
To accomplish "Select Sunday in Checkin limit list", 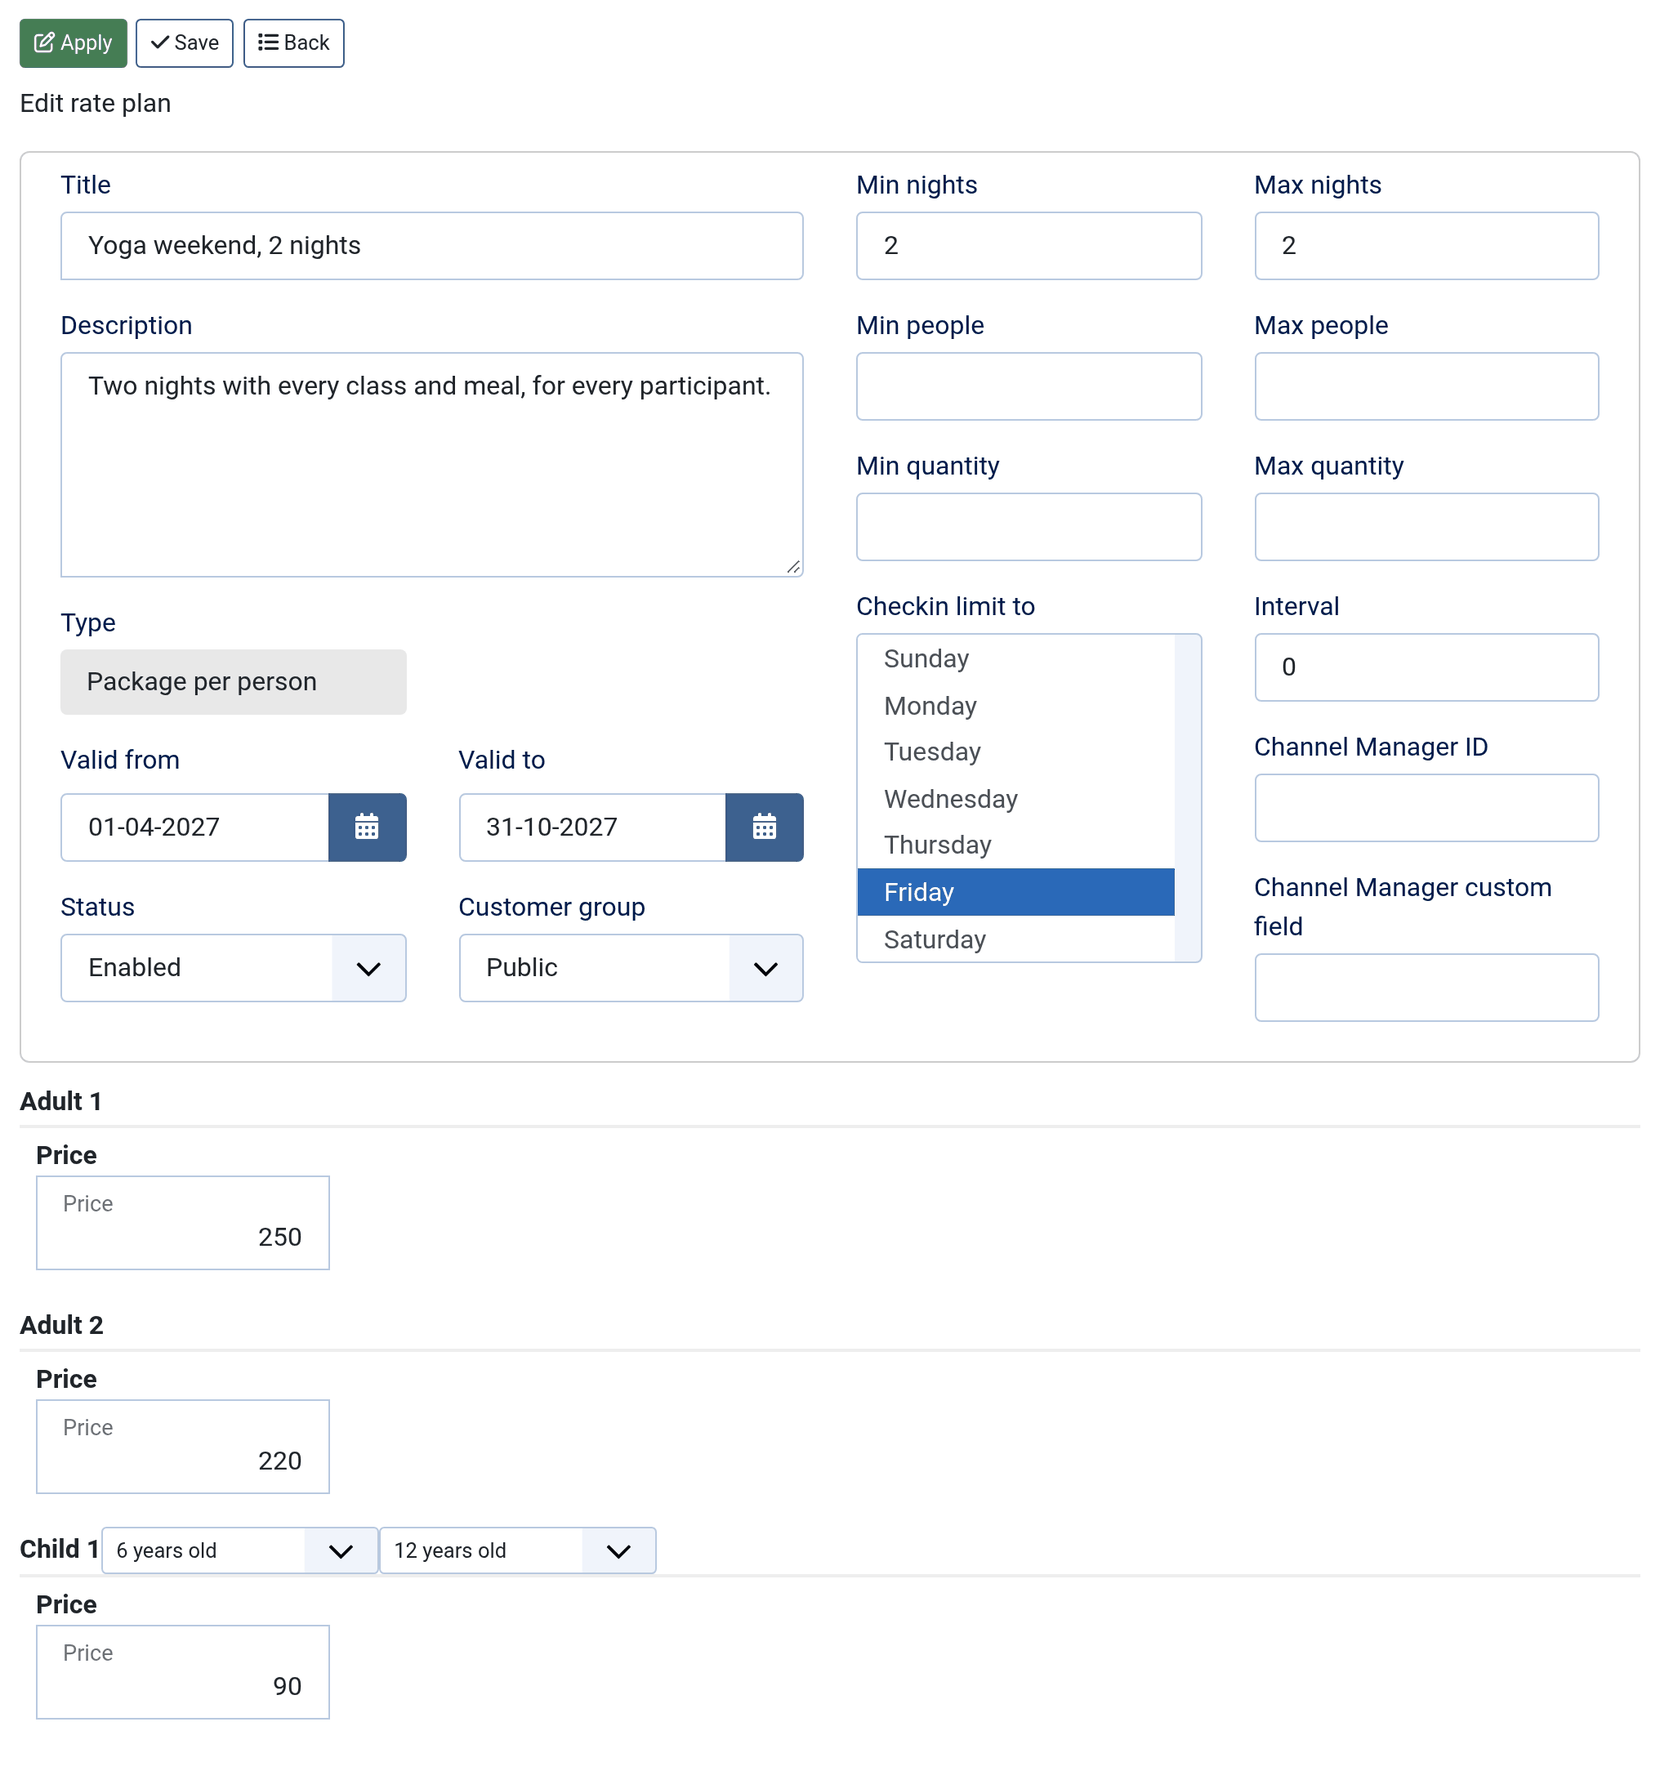I will 1015,659.
